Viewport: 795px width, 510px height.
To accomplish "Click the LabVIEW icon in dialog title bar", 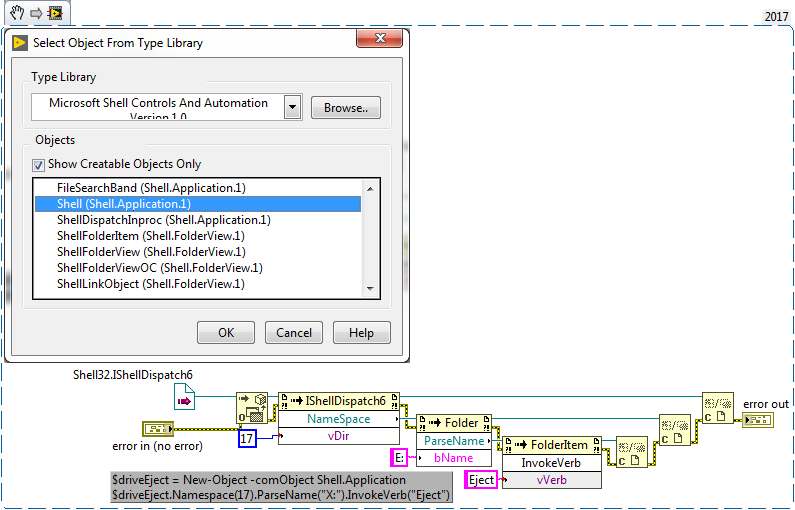I will click(20, 43).
